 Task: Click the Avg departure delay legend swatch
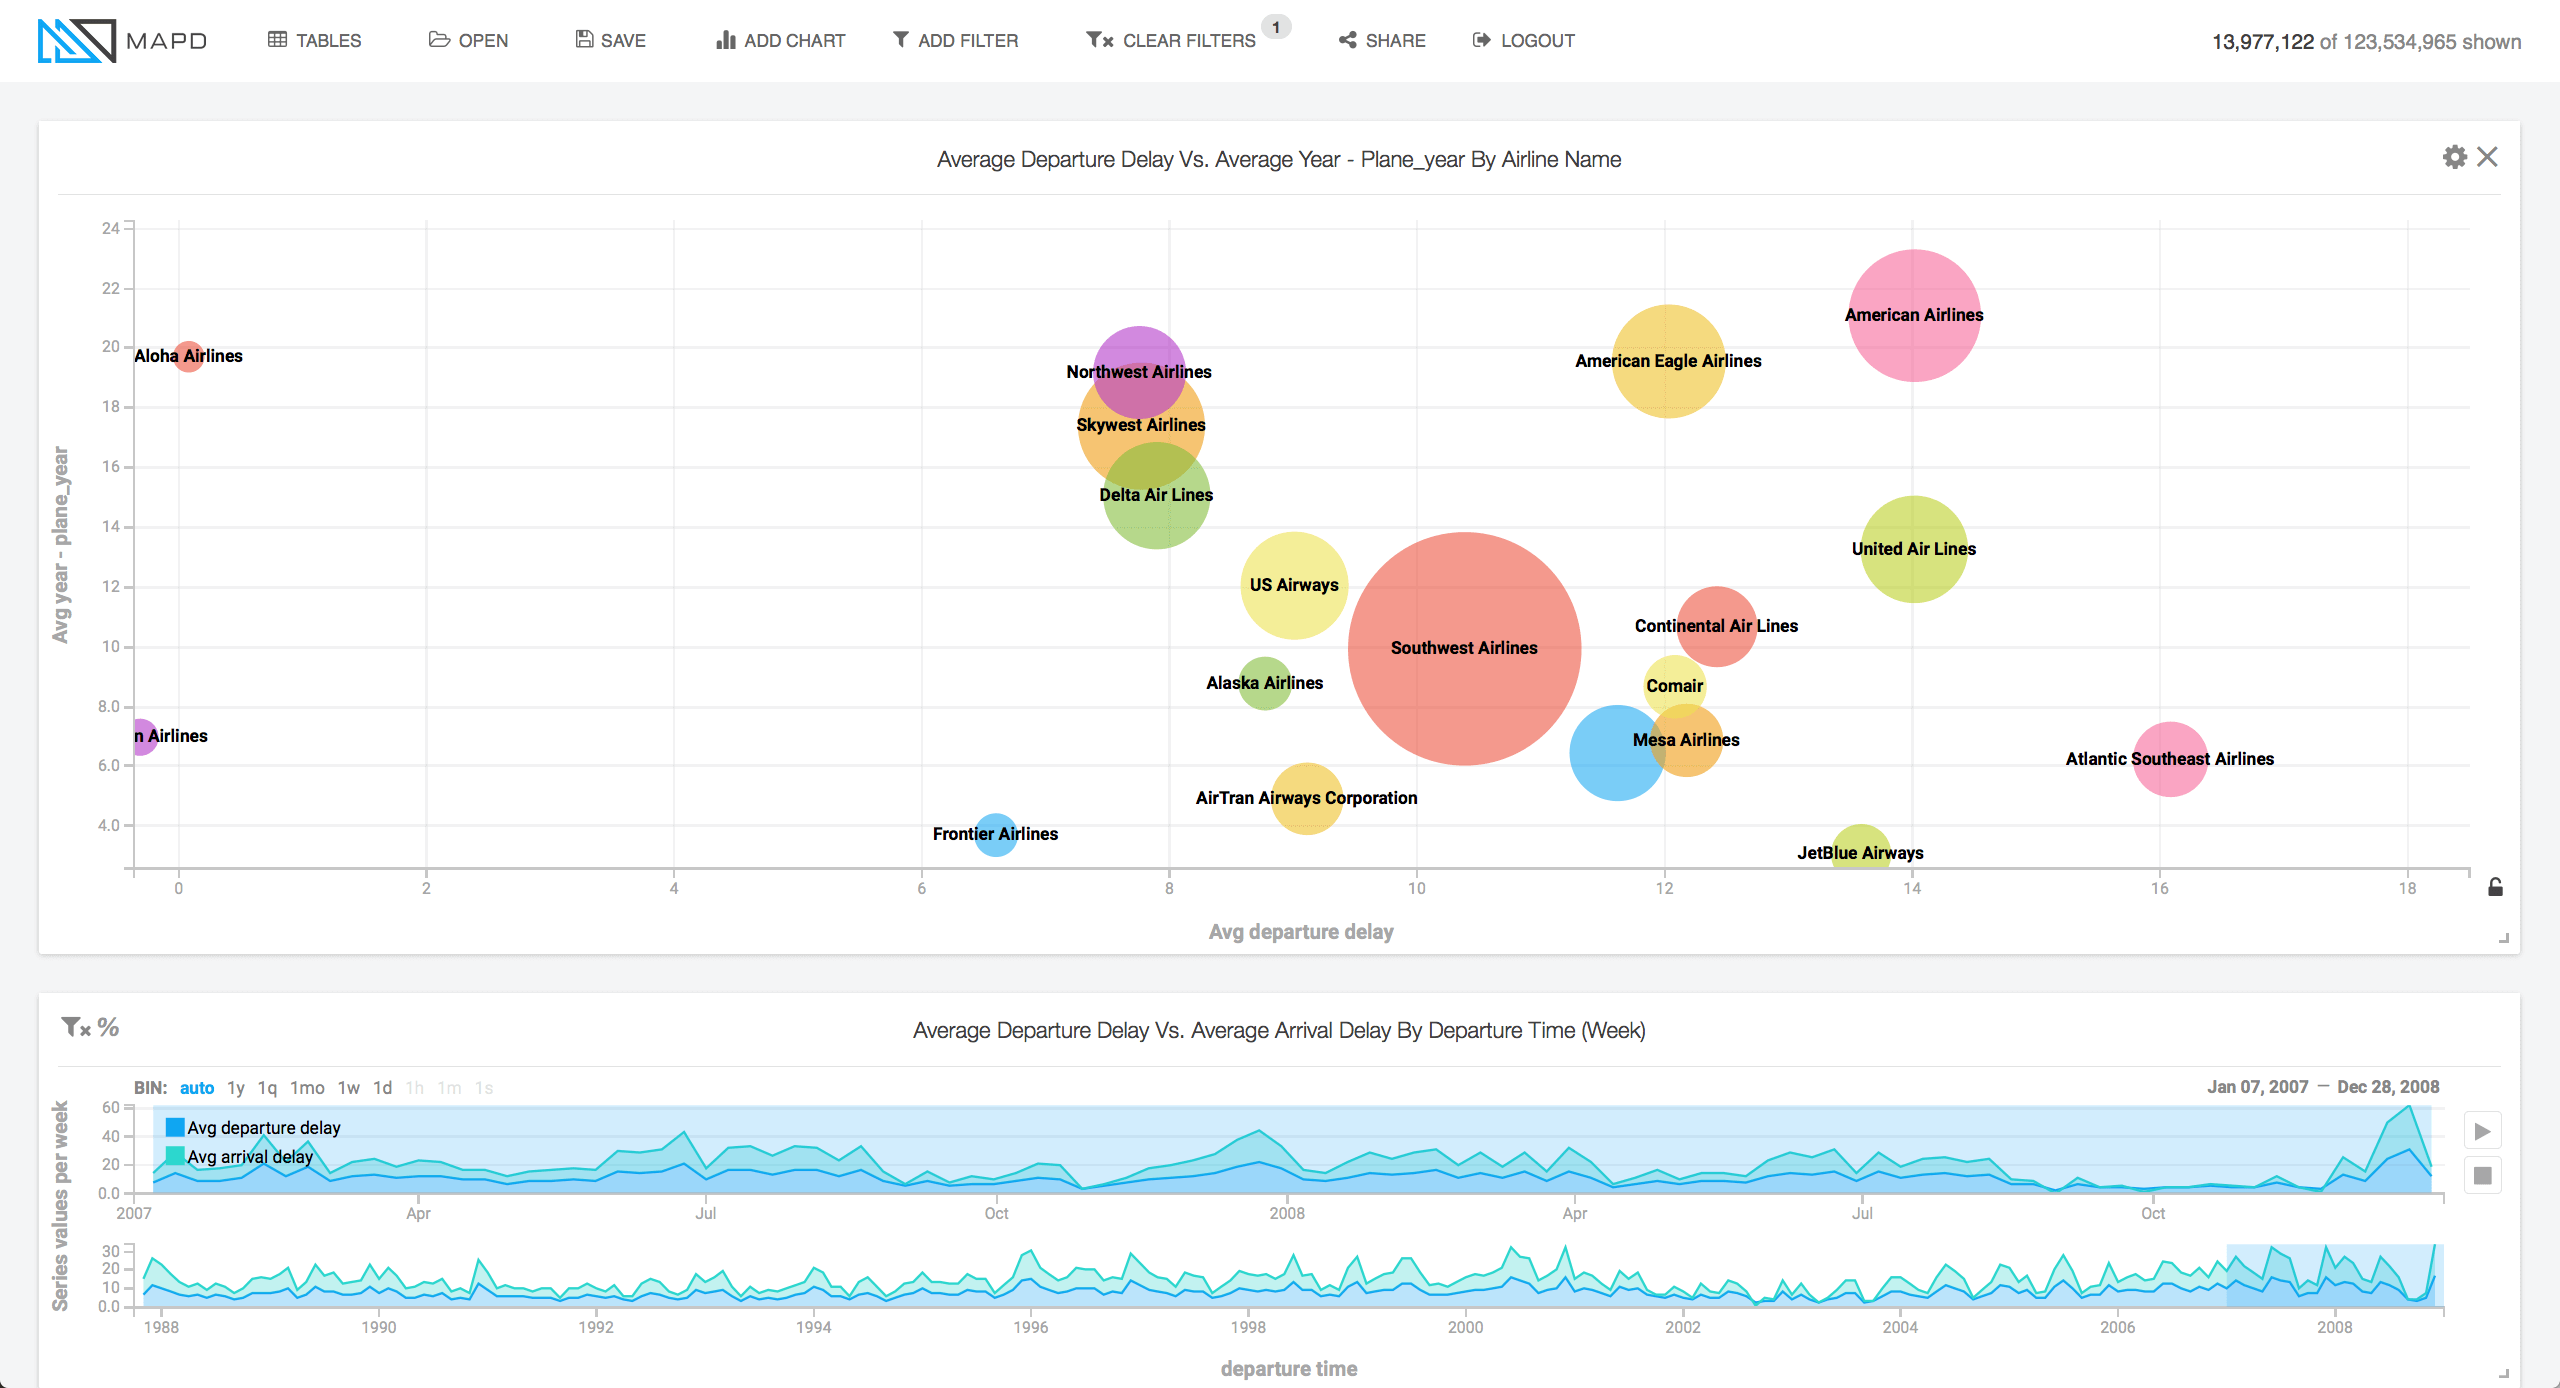(x=175, y=1127)
